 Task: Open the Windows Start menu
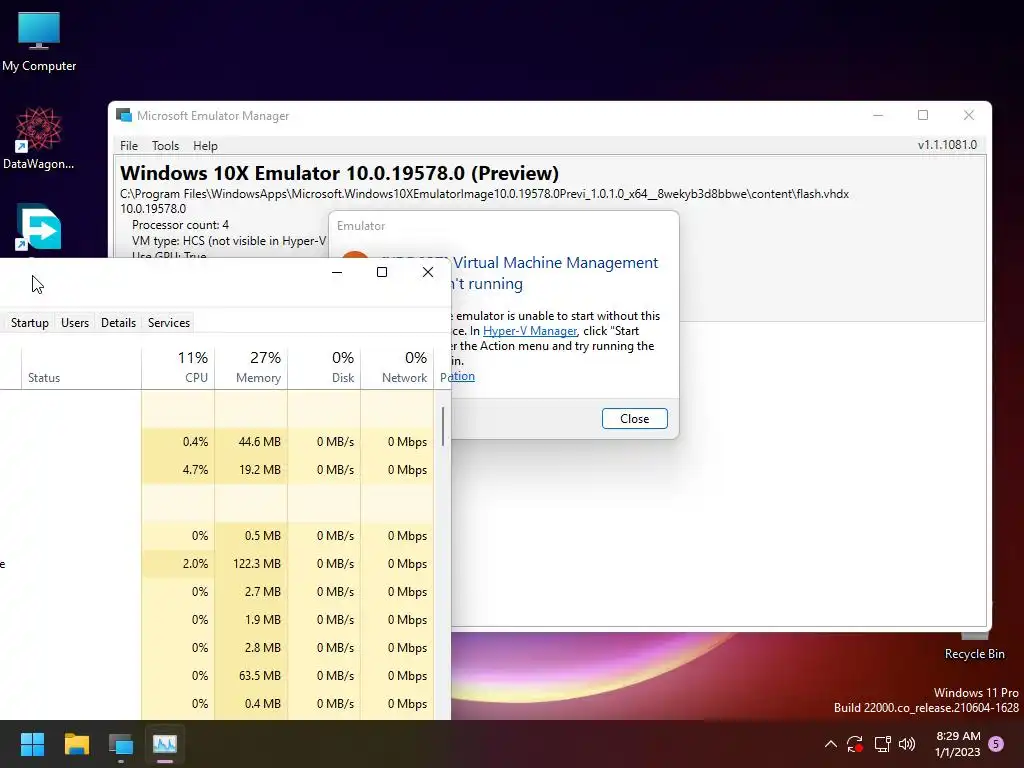pos(32,744)
